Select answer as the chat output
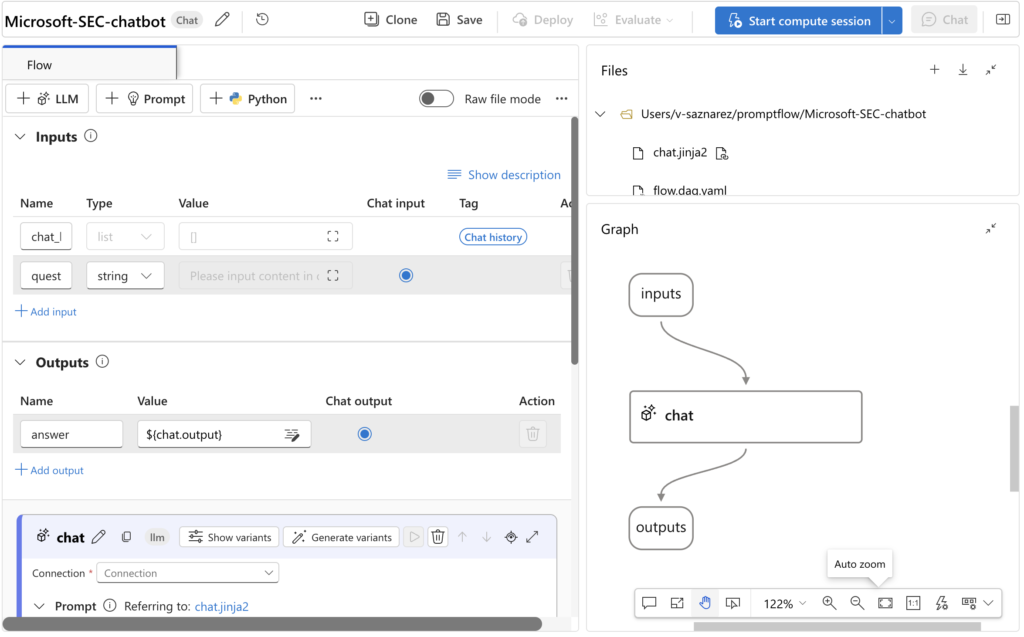The image size is (1024, 637). click(364, 433)
